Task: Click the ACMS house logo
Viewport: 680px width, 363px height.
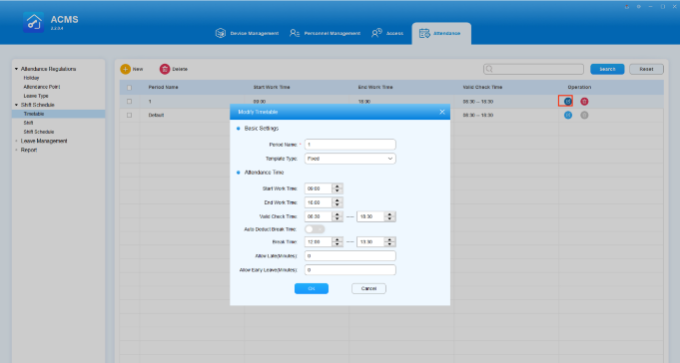Action: [33, 22]
